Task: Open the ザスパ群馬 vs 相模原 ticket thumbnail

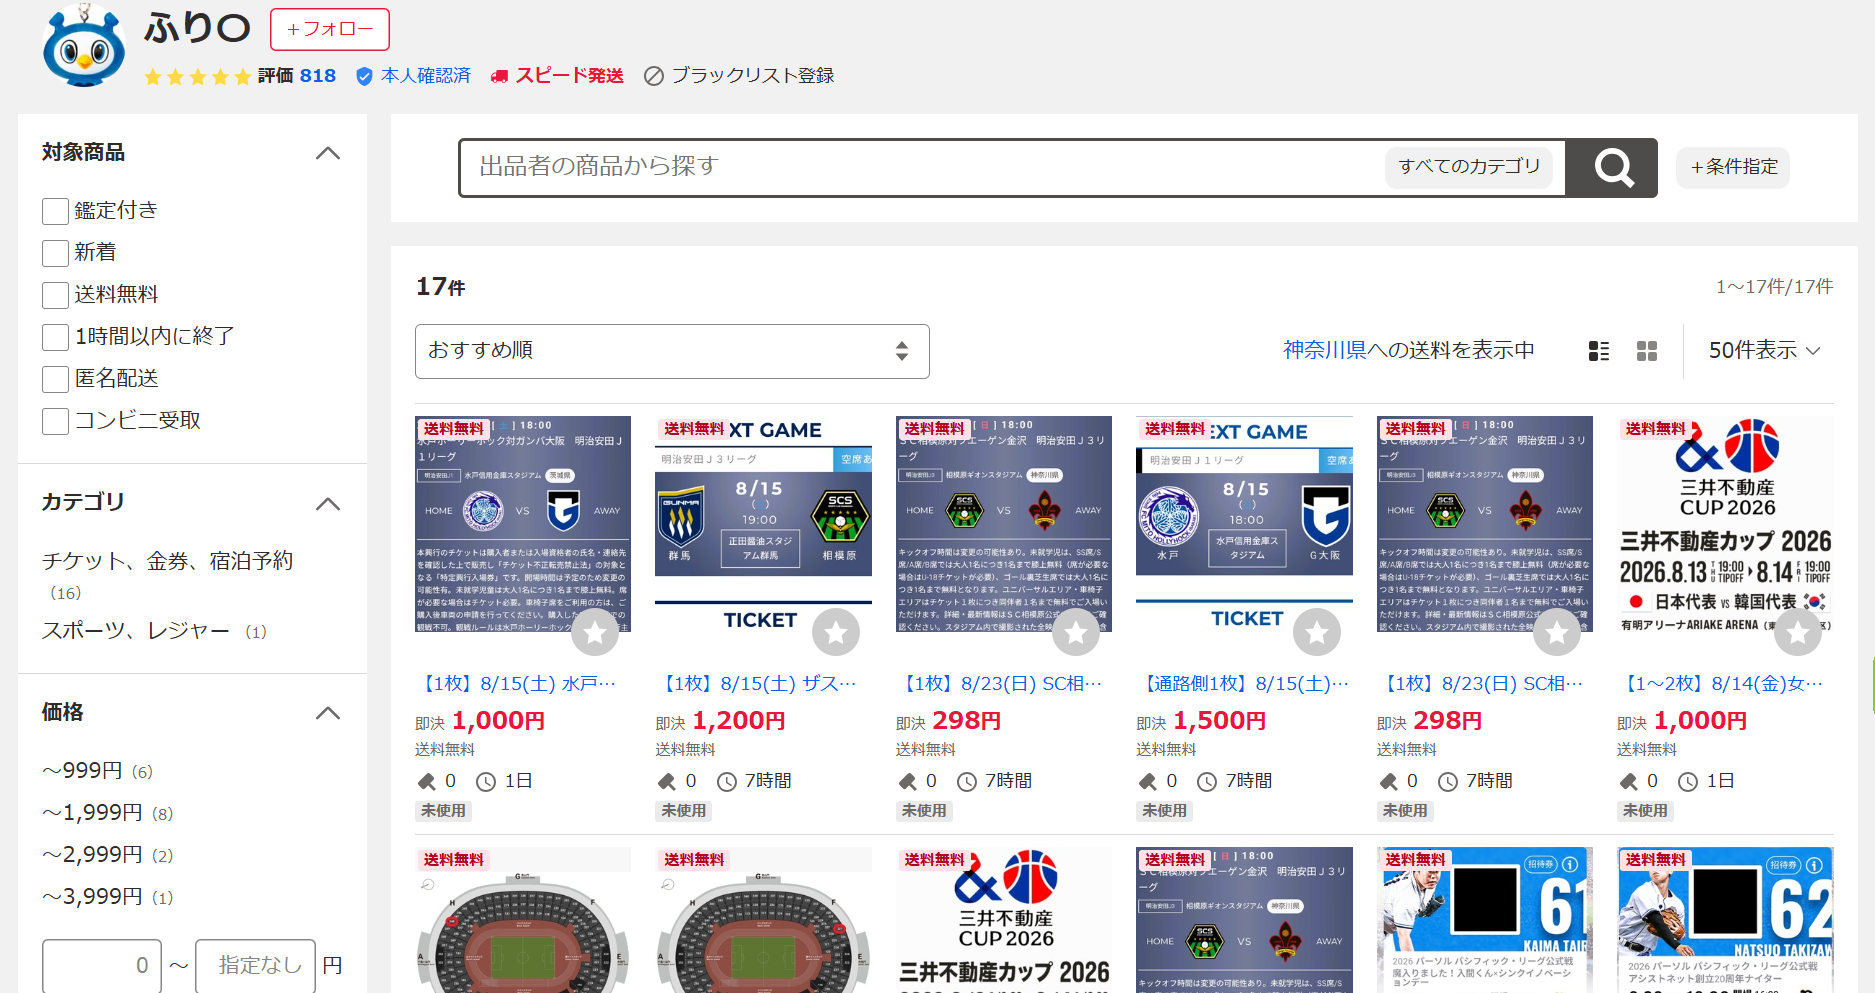Action: pos(763,524)
